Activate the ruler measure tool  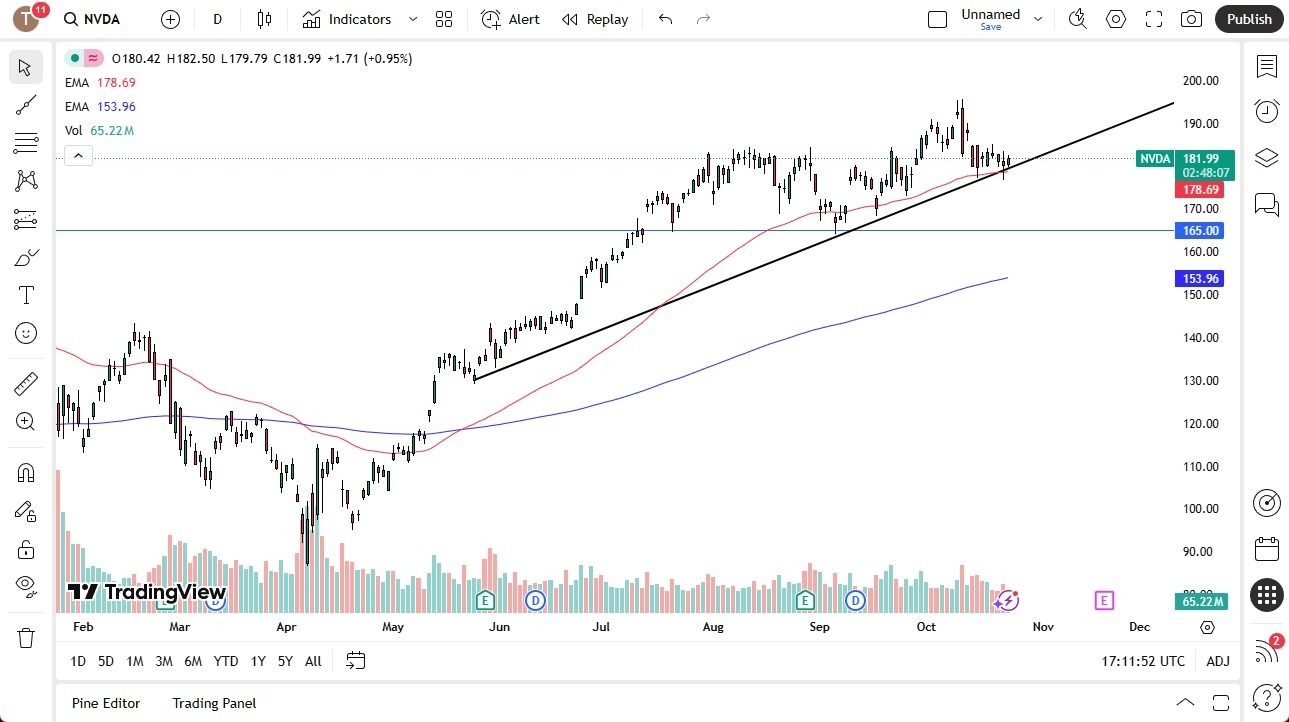click(25, 383)
